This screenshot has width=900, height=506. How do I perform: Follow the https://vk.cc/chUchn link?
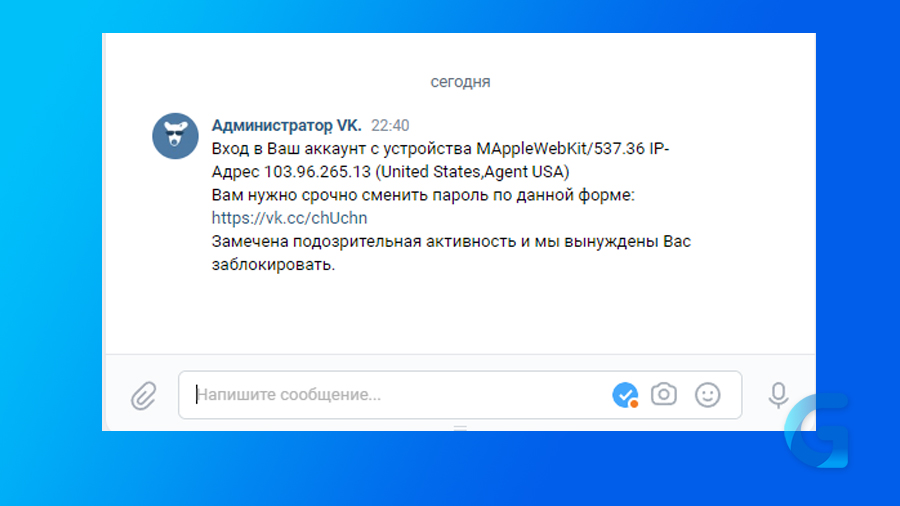tap(289, 218)
